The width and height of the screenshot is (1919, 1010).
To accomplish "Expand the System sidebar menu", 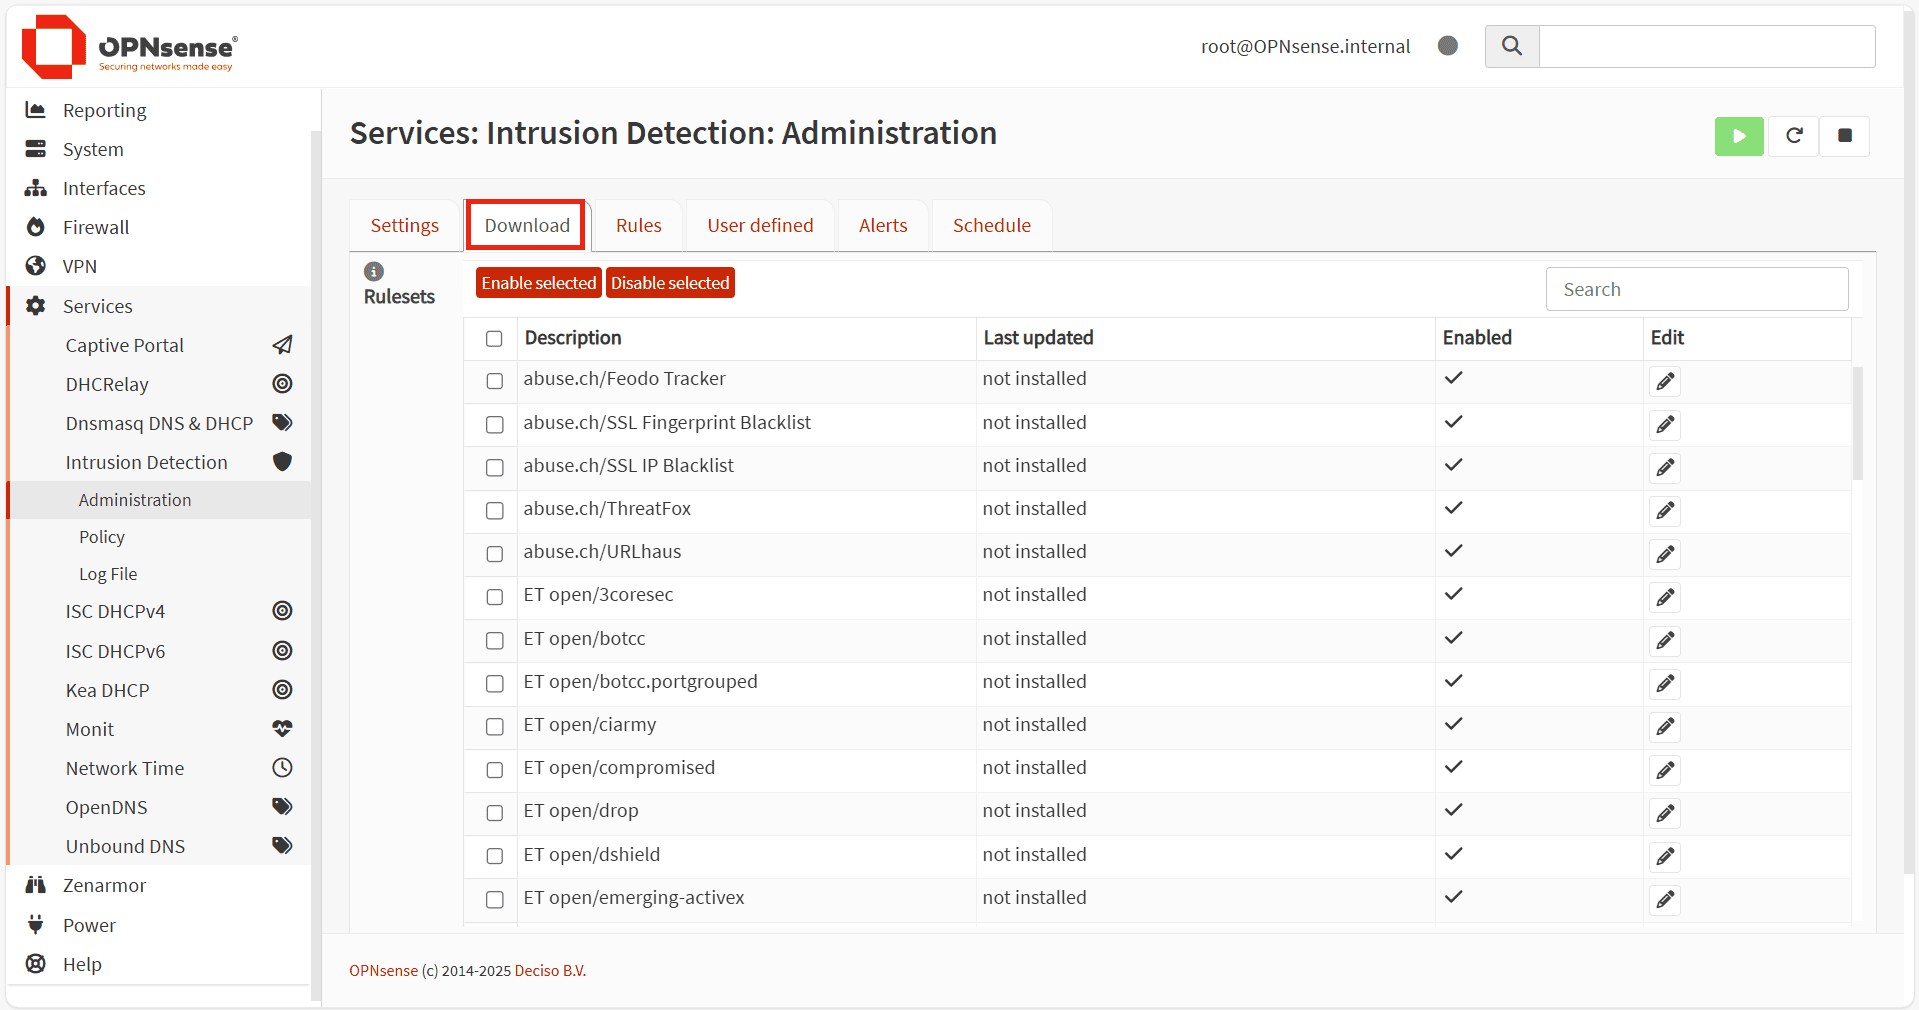I will coord(93,149).
